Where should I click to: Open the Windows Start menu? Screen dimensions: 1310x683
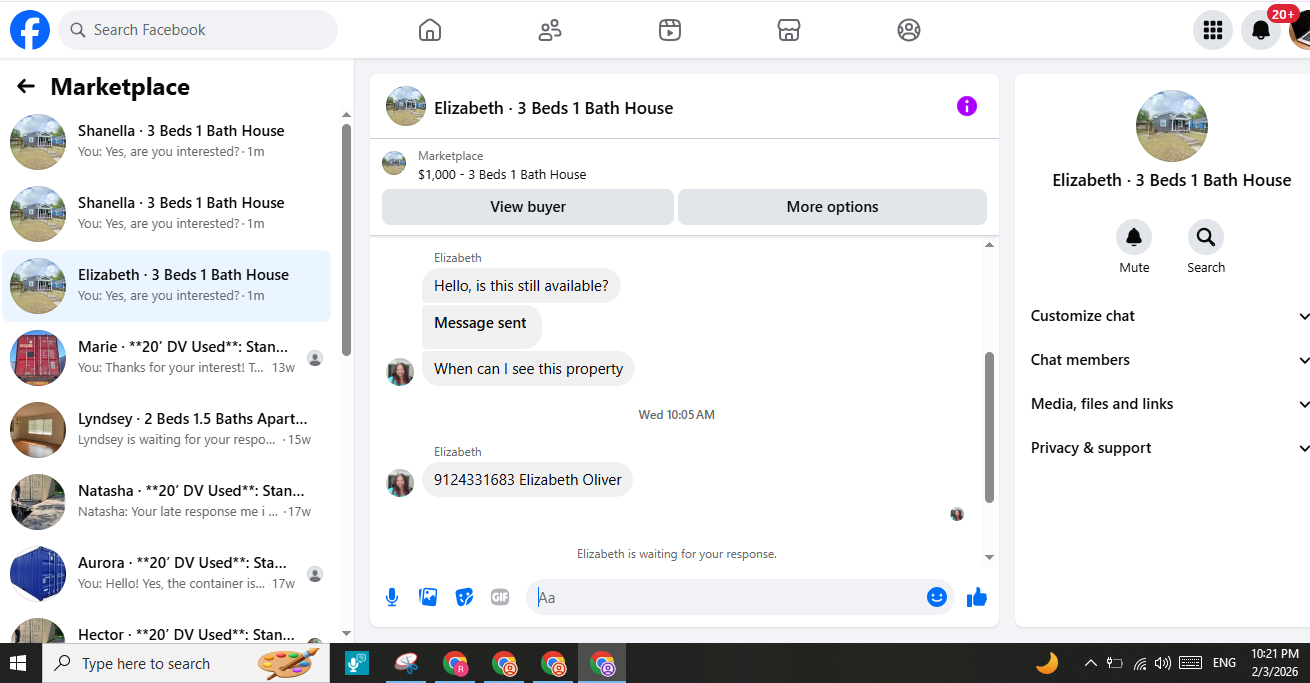18,663
